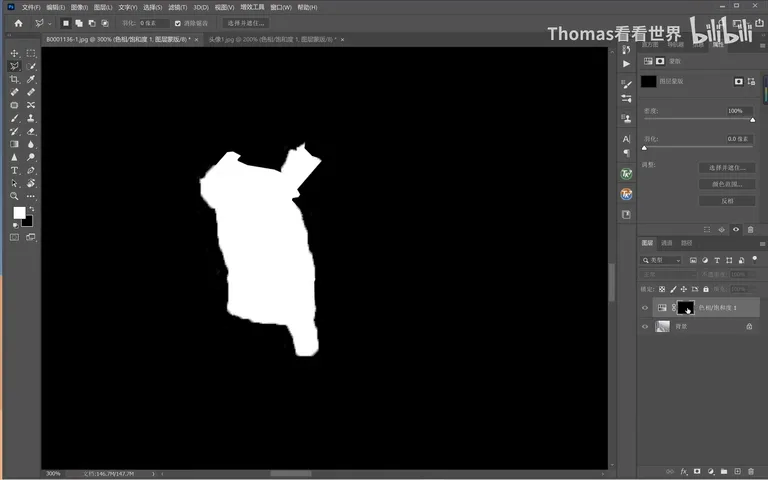Select the Blur tool

(x=31, y=144)
